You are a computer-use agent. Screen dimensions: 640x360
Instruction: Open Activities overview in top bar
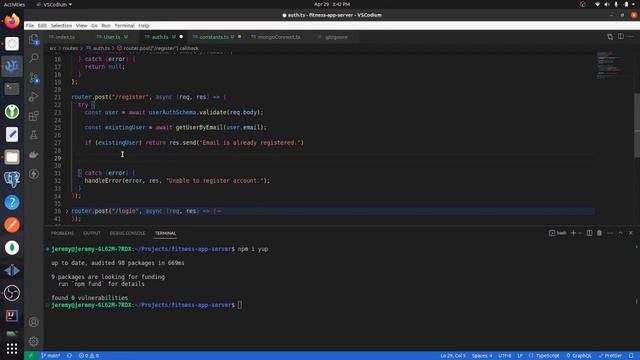click(14, 4)
